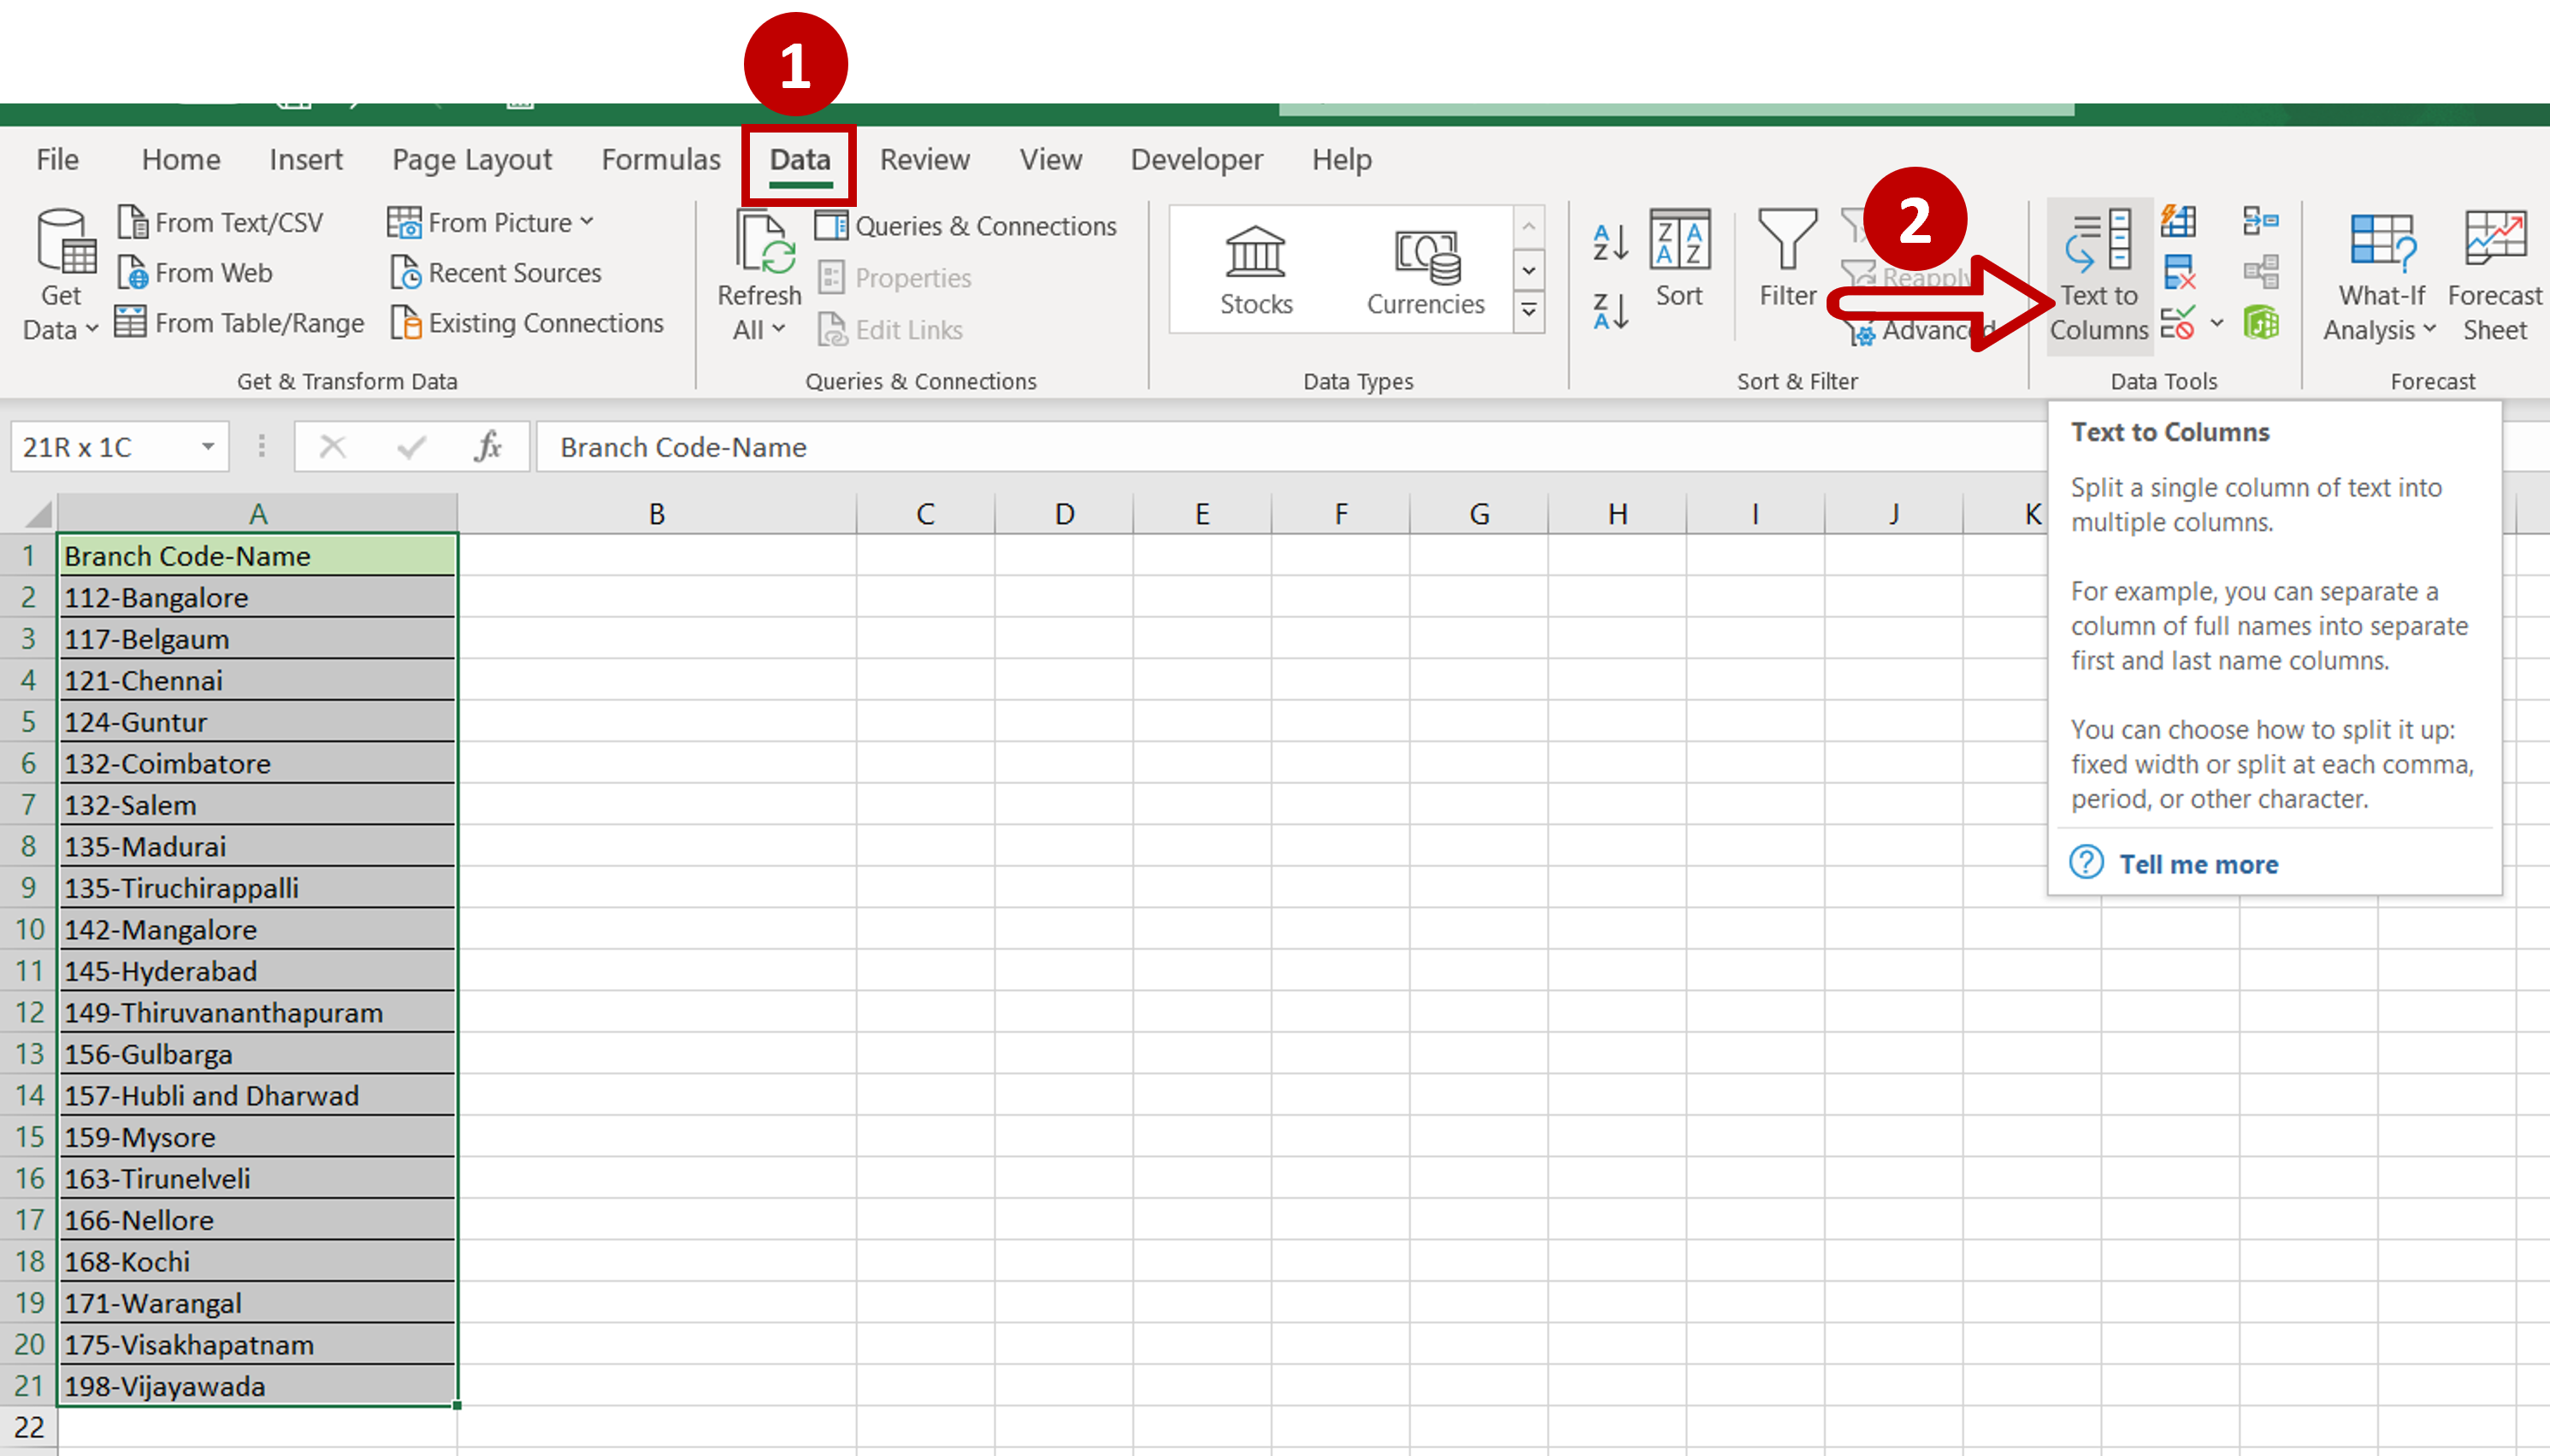The image size is (2550, 1456).
Task: Select column B header
Action: (657, 513)
